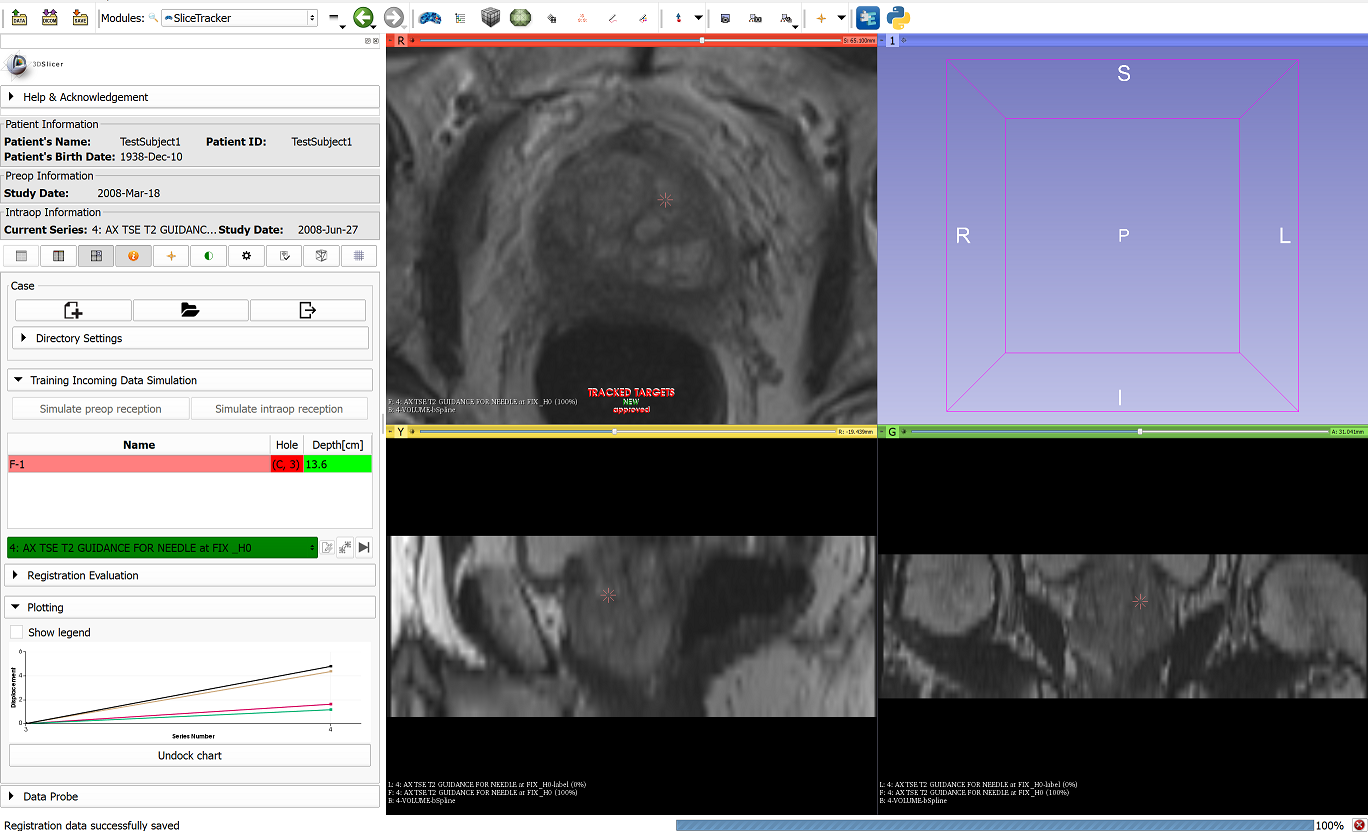The image size is (1368, 834).
Task: Toggle the orange info annotation button
Action: tap(133, 256)
